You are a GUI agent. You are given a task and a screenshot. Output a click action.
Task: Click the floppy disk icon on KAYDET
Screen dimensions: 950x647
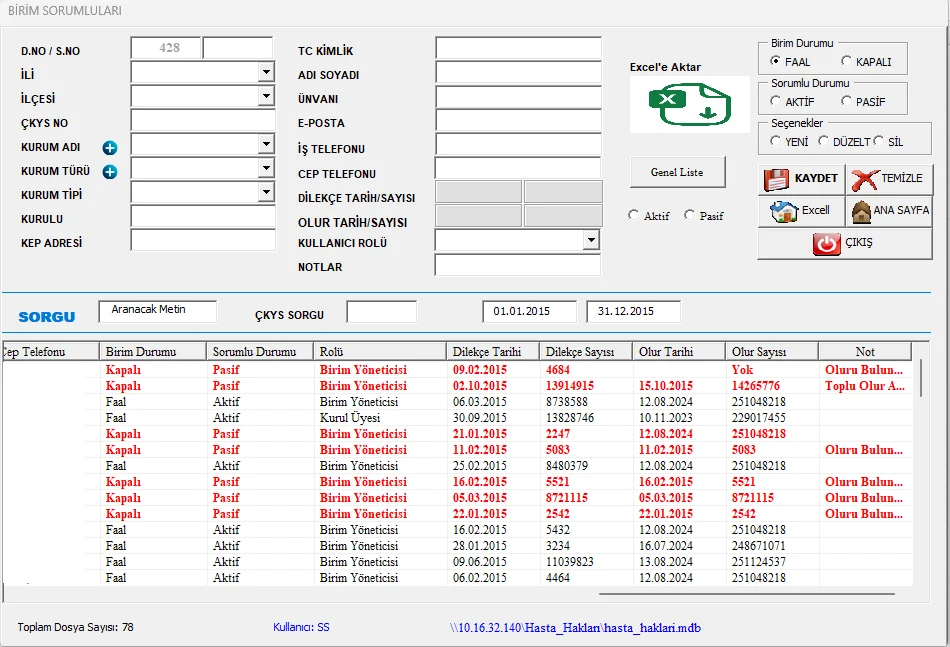tap(776, 179)
